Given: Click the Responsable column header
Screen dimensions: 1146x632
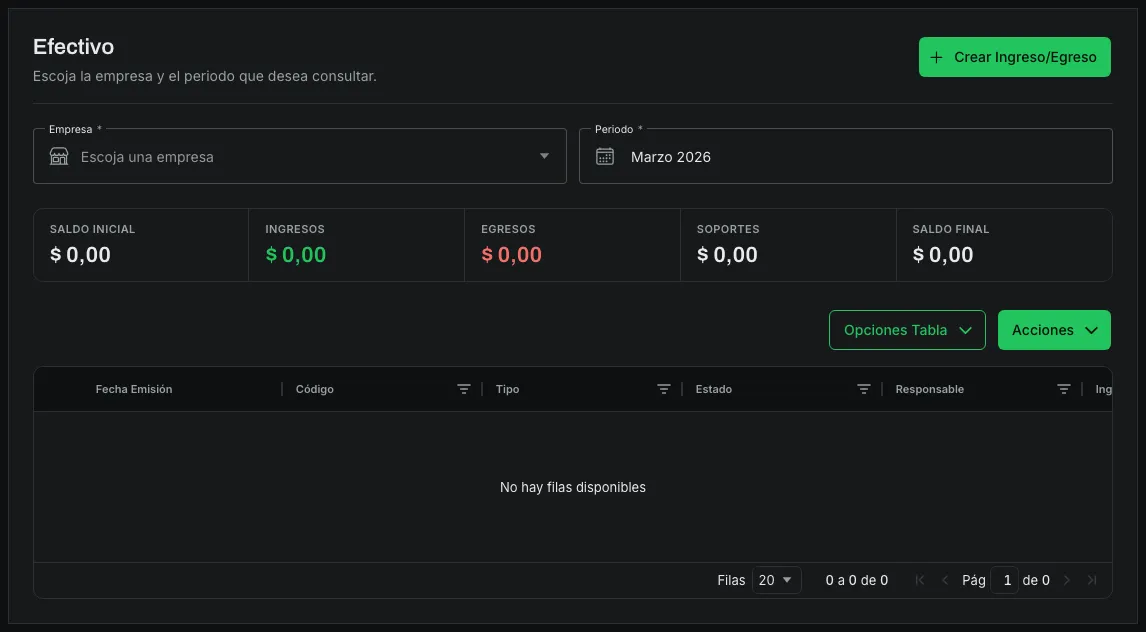Looking at the screenshot, I should coord(929,389).
